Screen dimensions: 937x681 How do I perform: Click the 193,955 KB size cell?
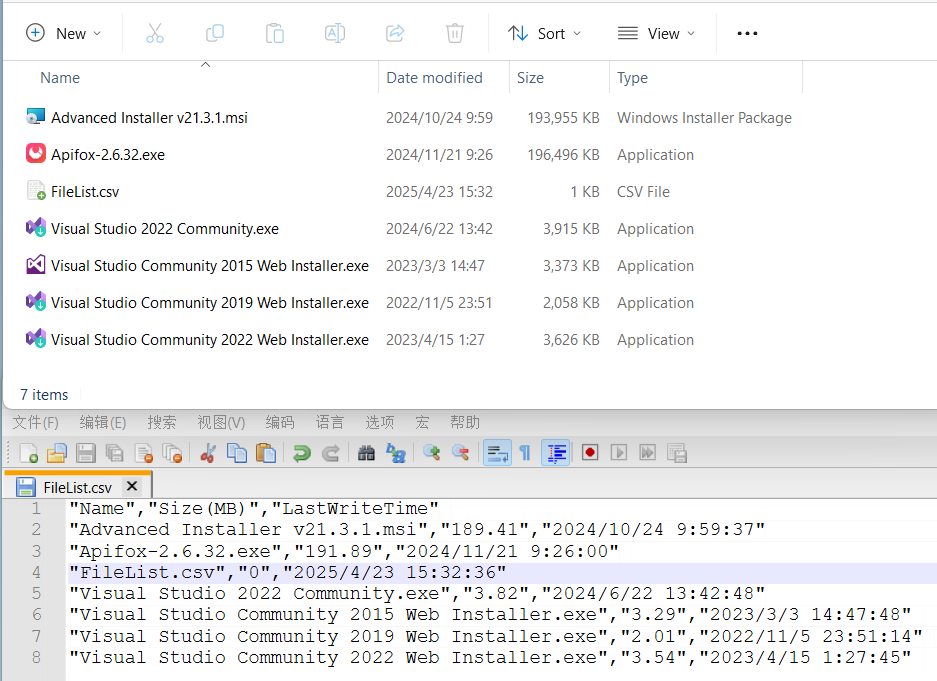tap(563, 118)
